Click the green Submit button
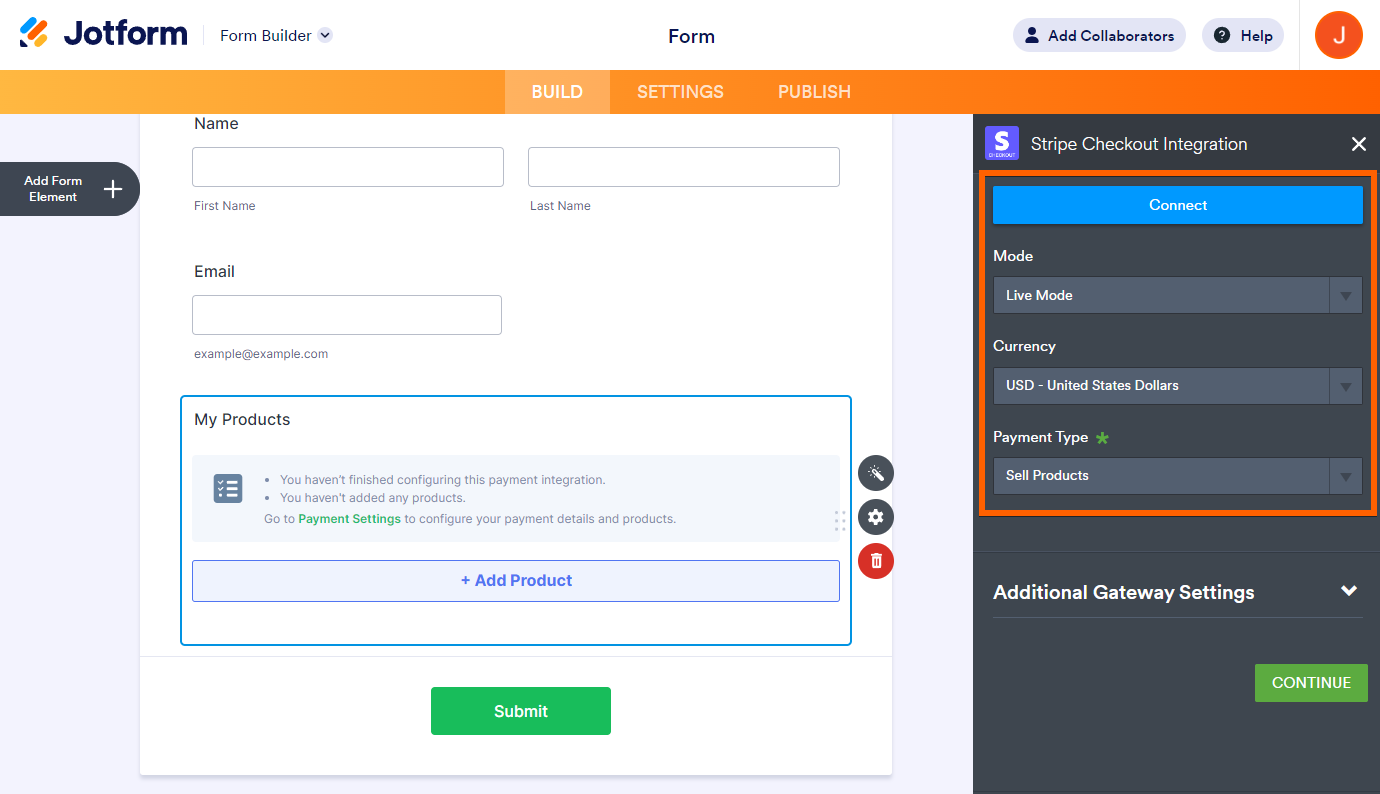Screen dimensions: 1380x794 coord(521,711)
